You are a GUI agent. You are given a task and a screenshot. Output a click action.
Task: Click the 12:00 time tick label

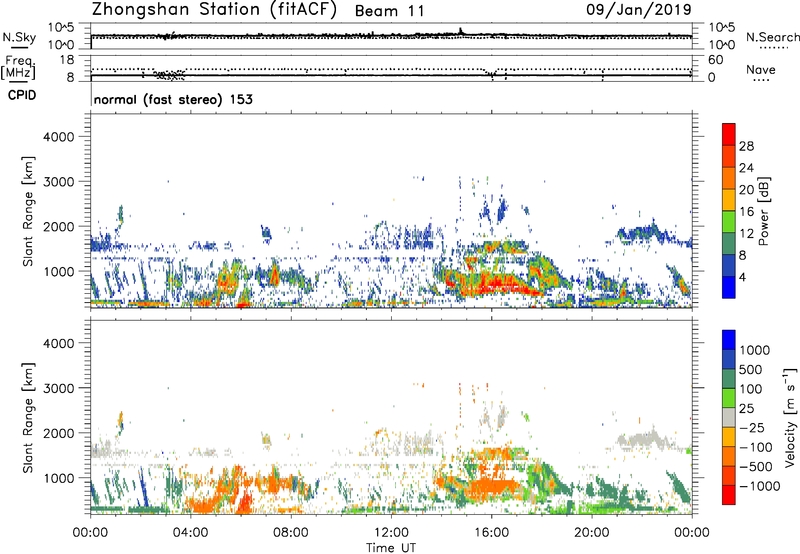pyautogui.click(x=391, y=533)
